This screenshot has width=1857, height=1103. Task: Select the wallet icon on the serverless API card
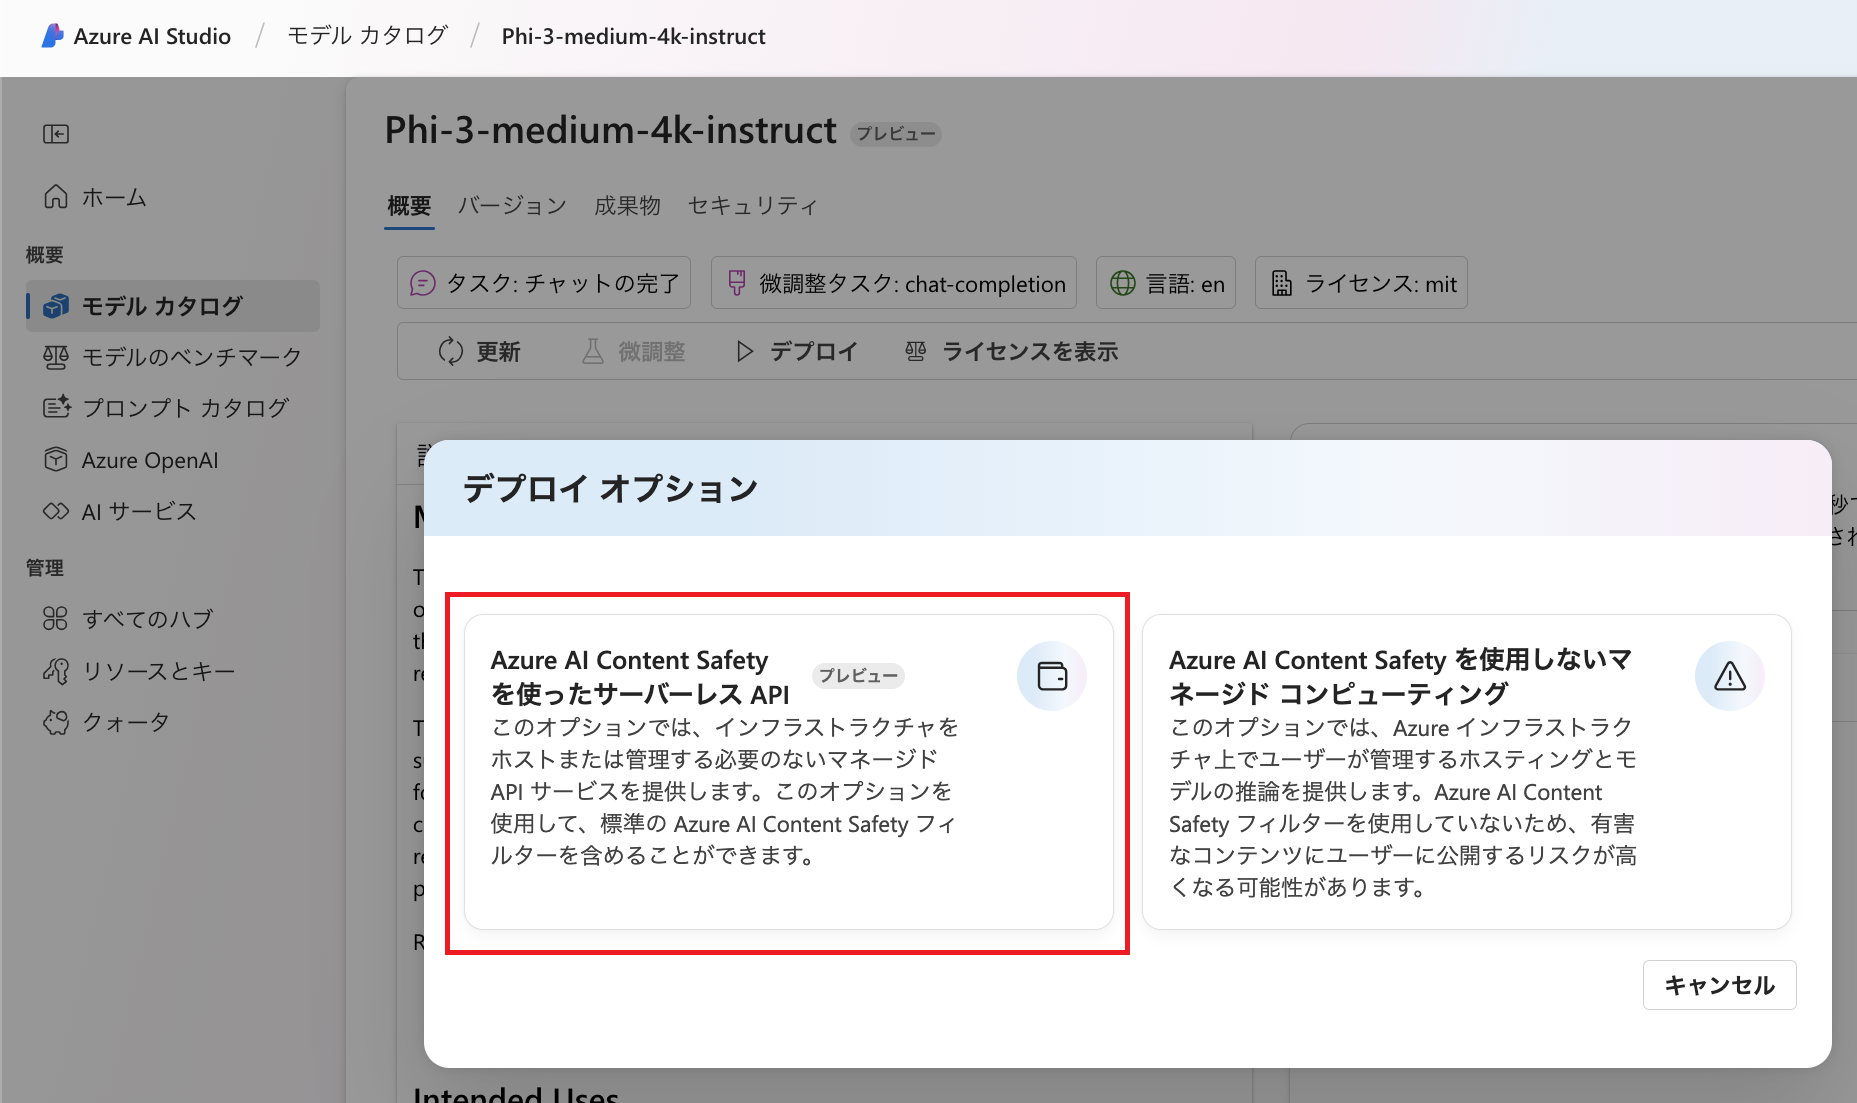(x=1052, y=676)
